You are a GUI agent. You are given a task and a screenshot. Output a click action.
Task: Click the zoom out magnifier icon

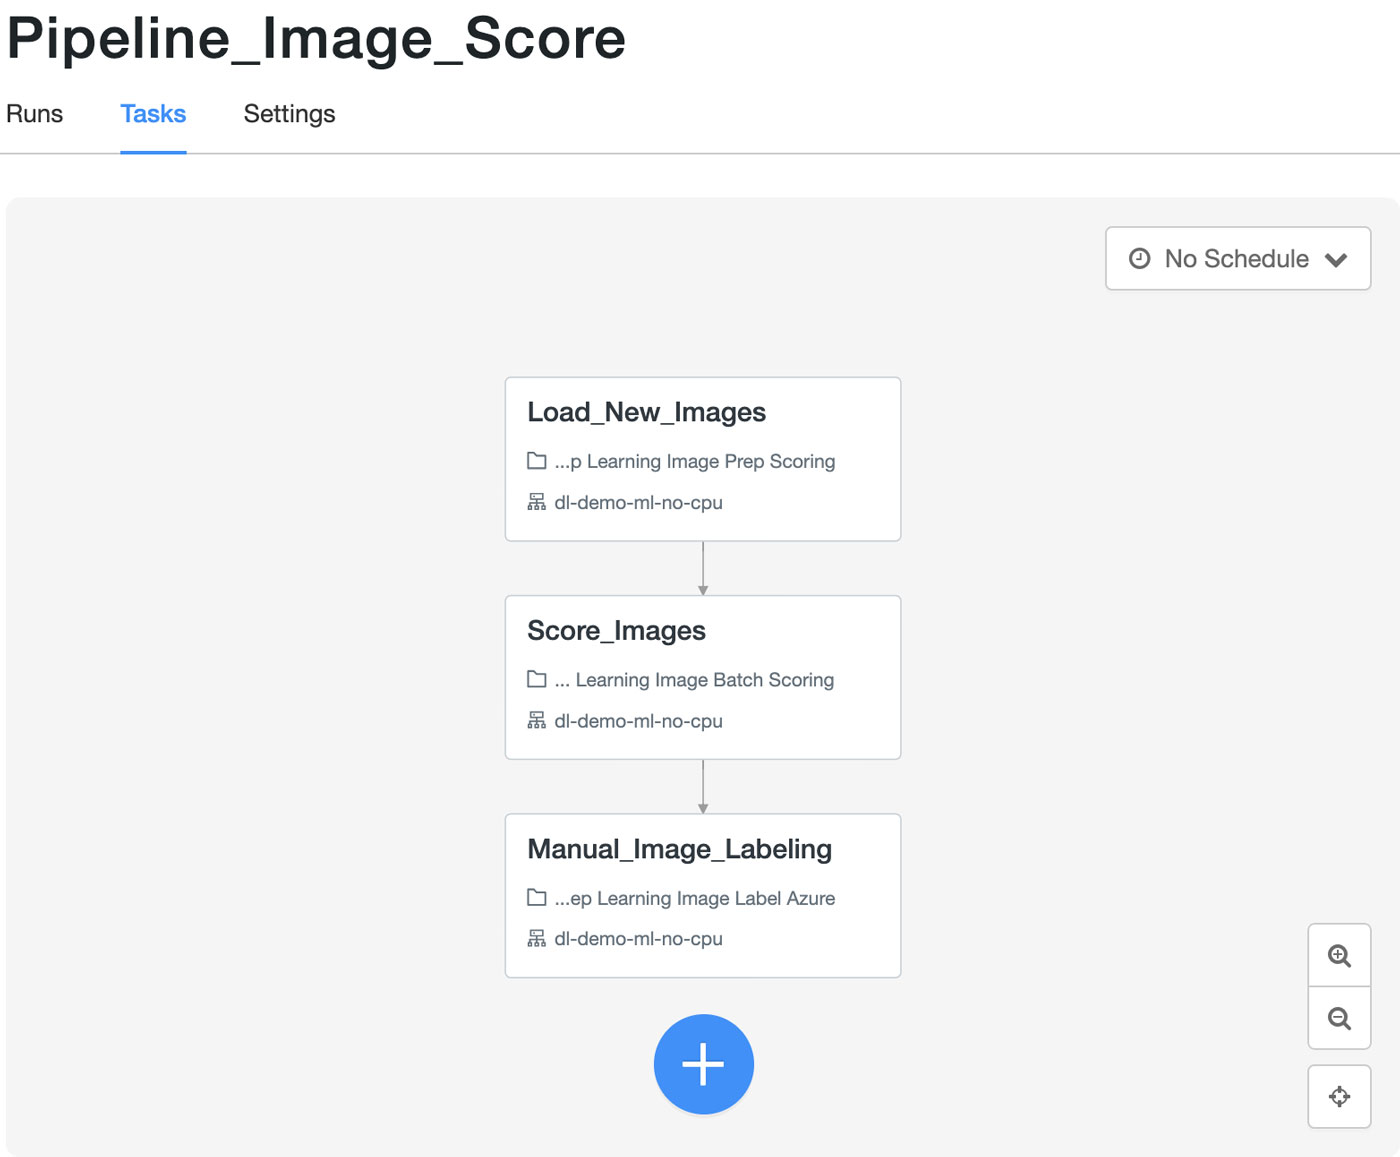pyautogui.click(x=1339, y=1018)
